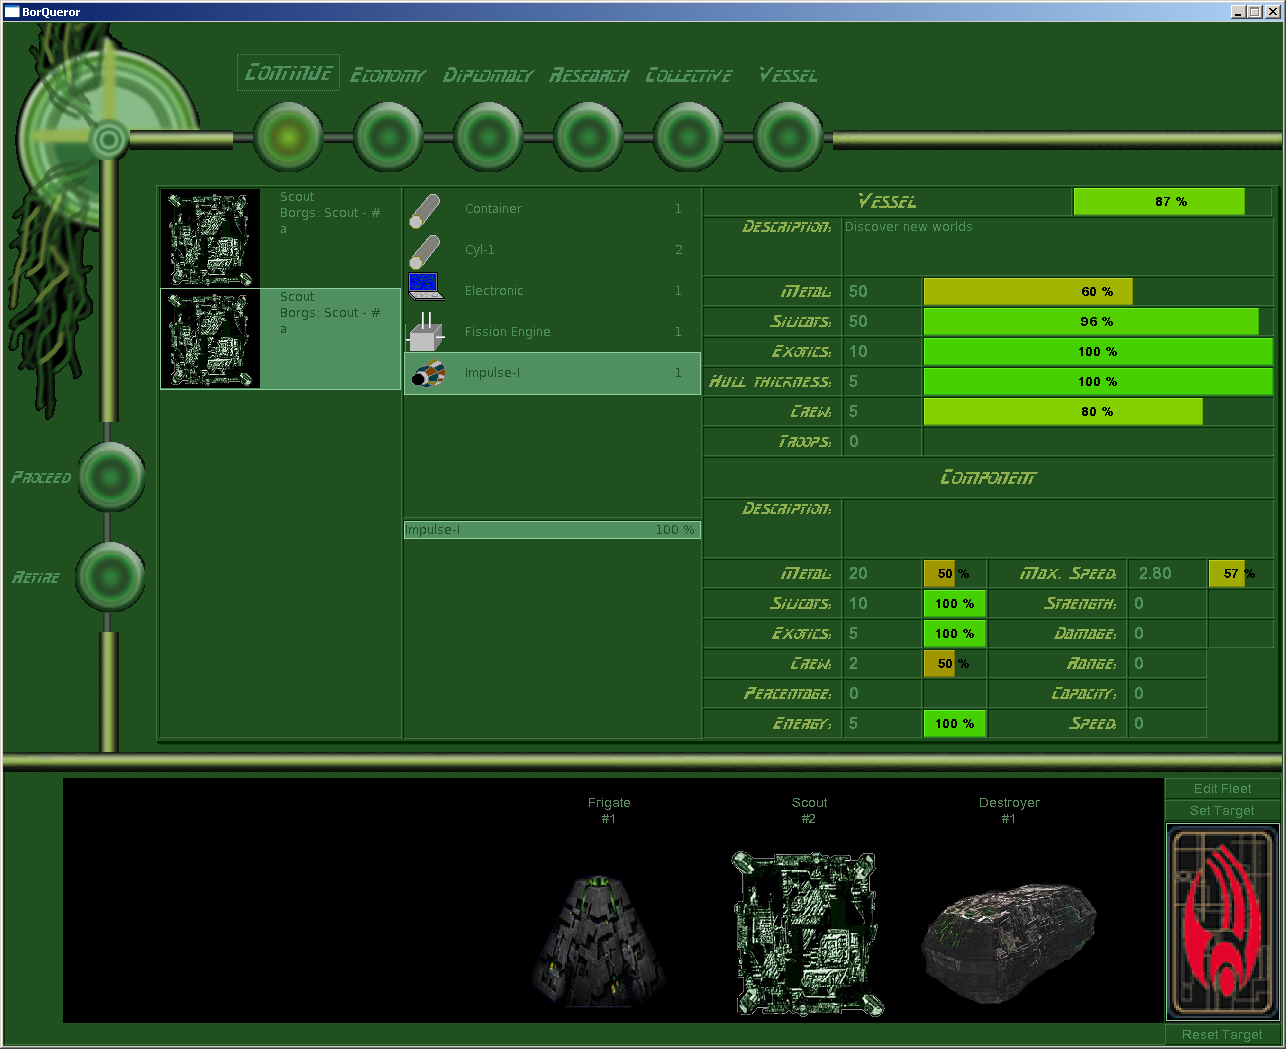Click the Set Target button
Screen dimensions: 1286x1049
1222,811
